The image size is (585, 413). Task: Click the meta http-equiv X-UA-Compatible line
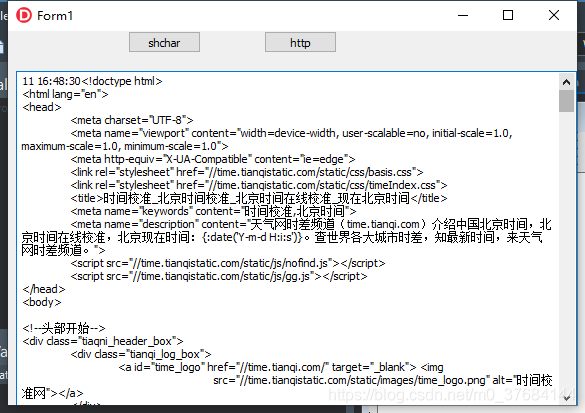click(213, 159)
